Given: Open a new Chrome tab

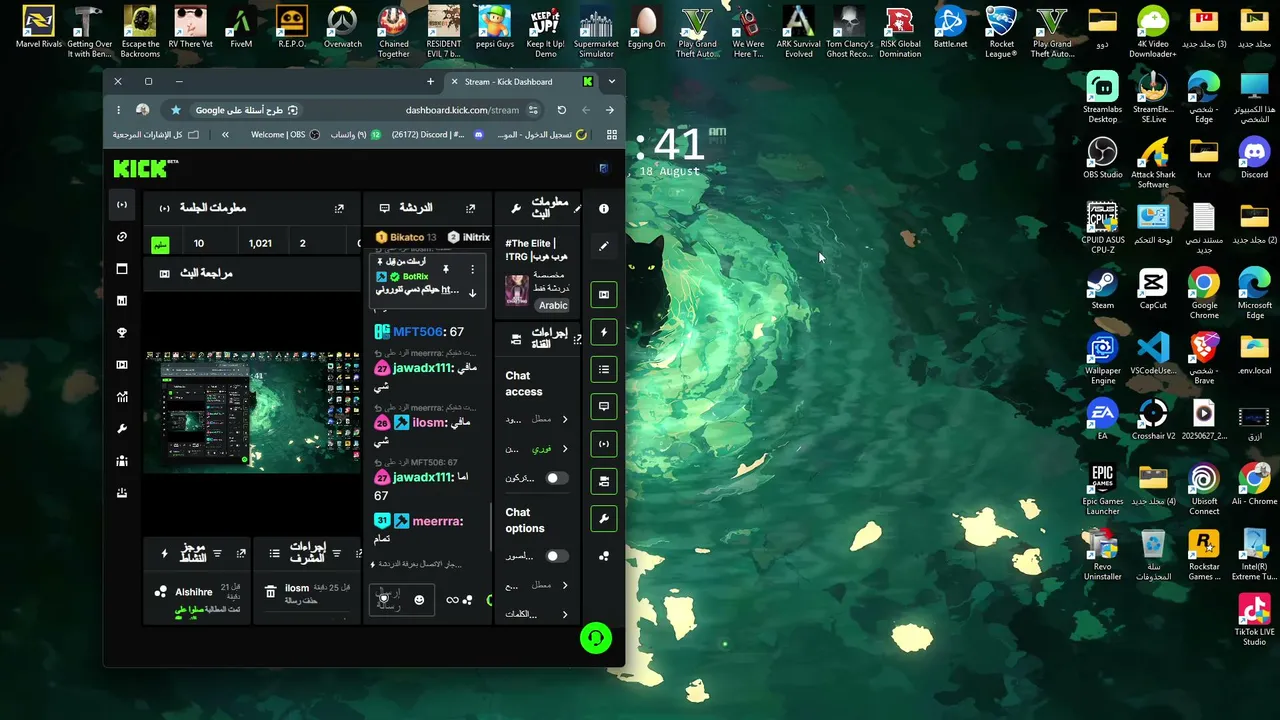Looking at the screenshot, I should coord(430,81).
